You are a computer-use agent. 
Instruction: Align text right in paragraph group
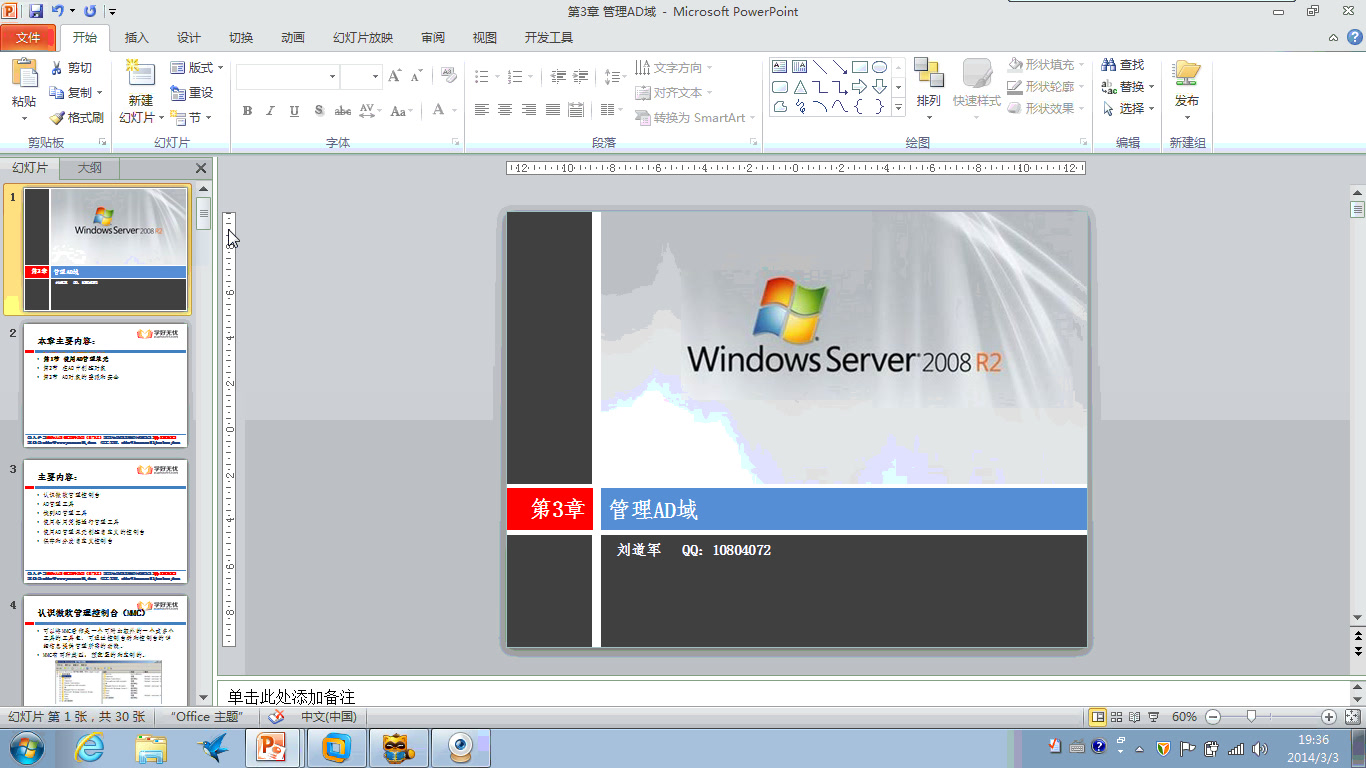tap(529, 110)
